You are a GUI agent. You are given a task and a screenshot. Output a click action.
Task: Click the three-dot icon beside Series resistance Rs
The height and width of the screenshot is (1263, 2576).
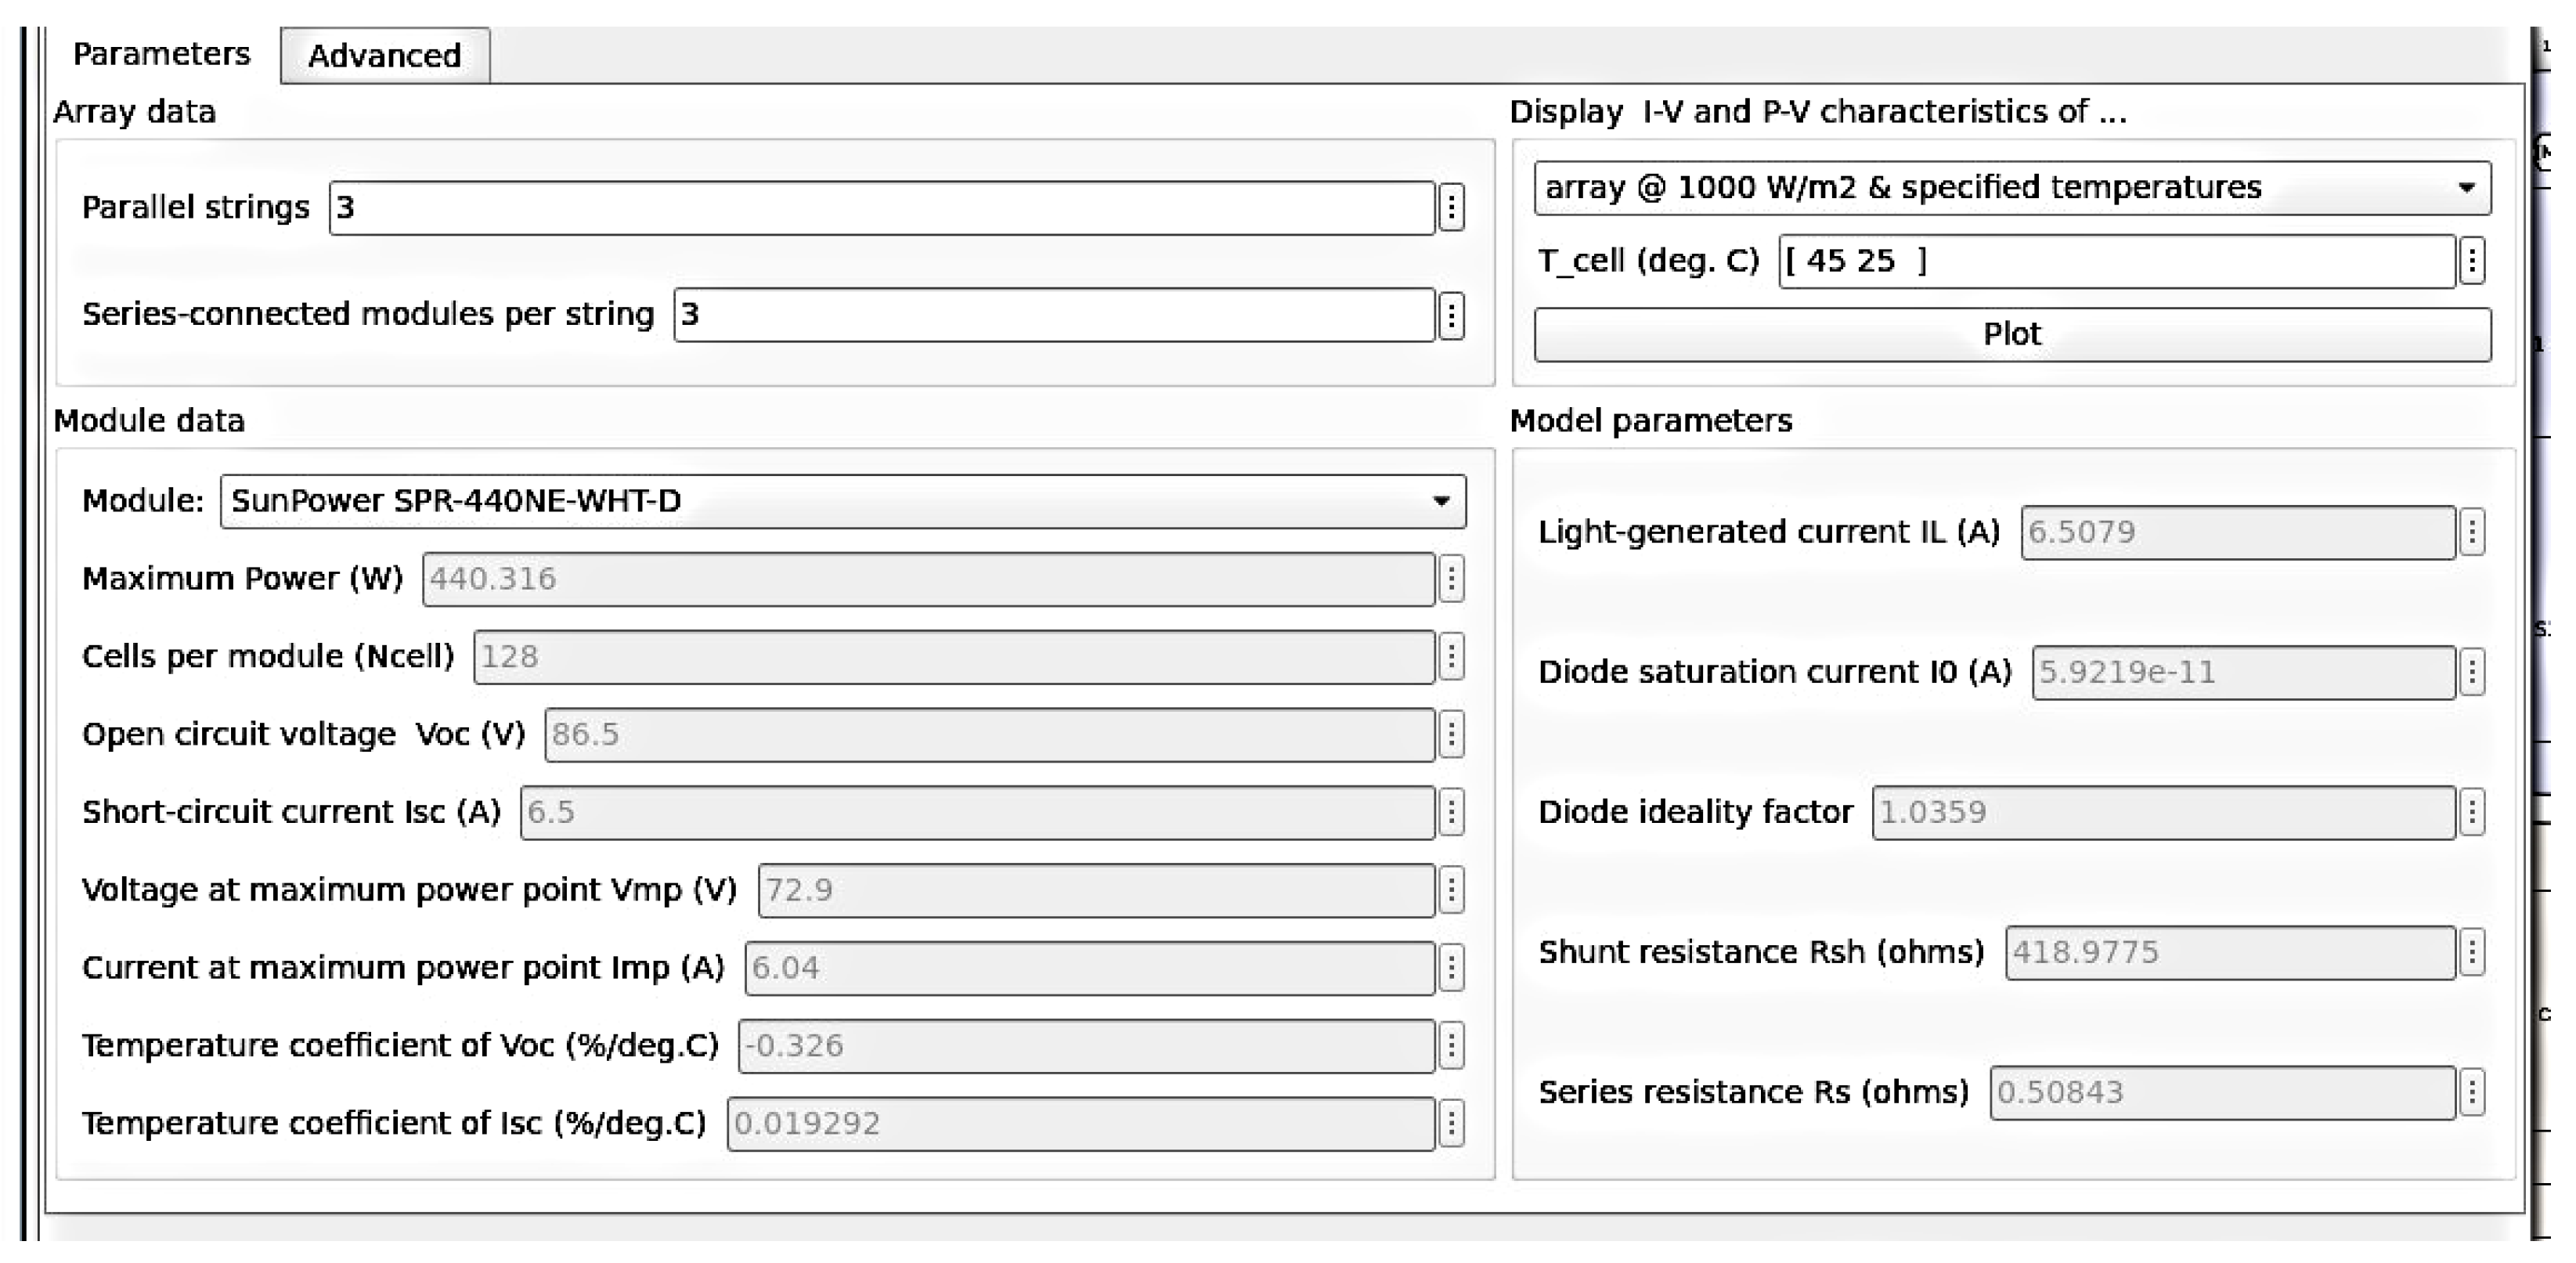click(x=2471, y=1092)
